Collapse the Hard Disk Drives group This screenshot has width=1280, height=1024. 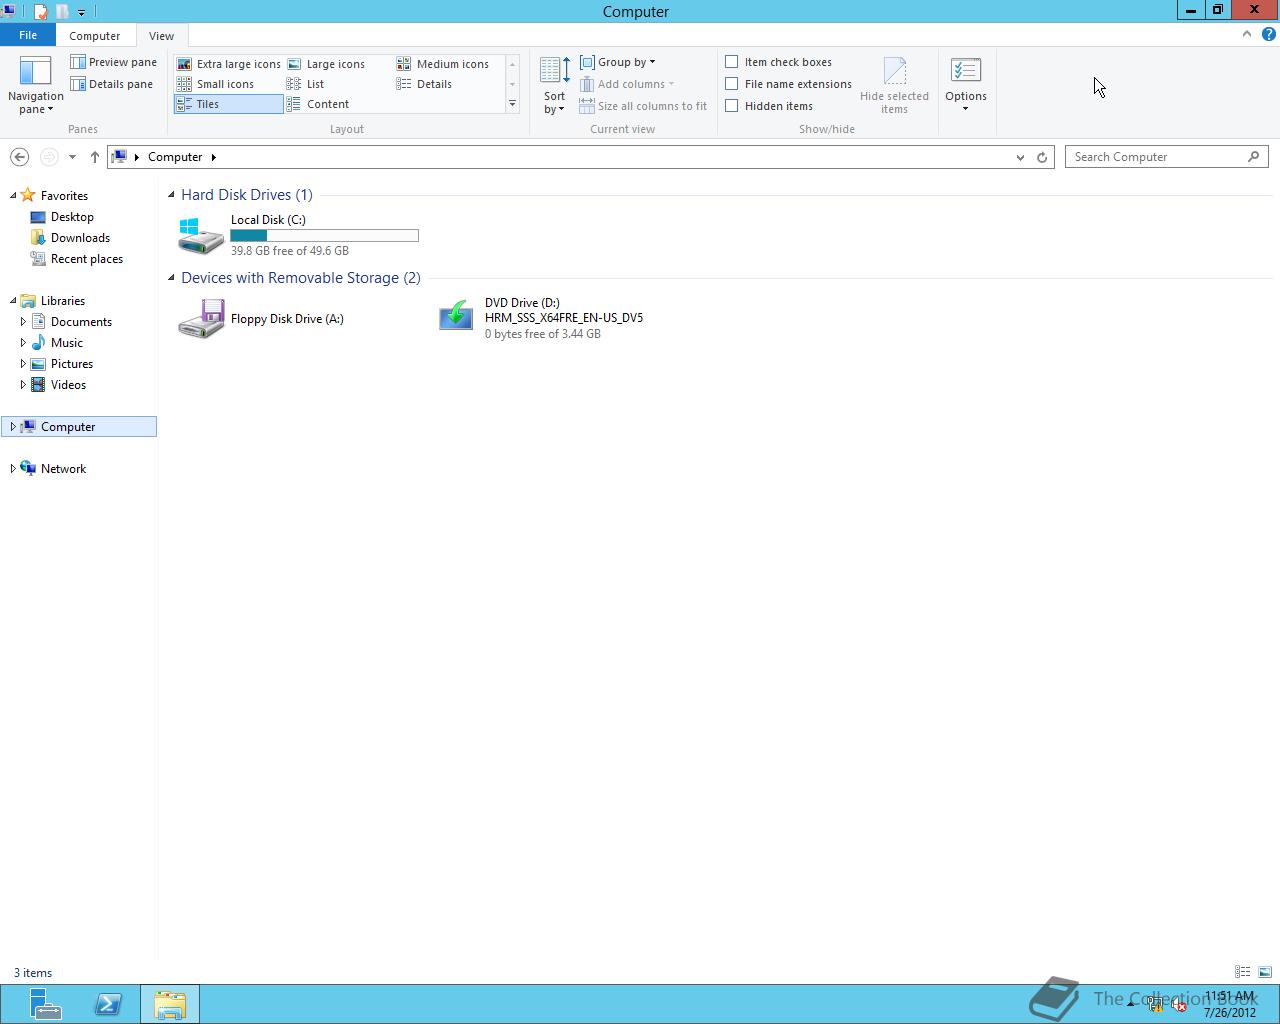[171, 195]
